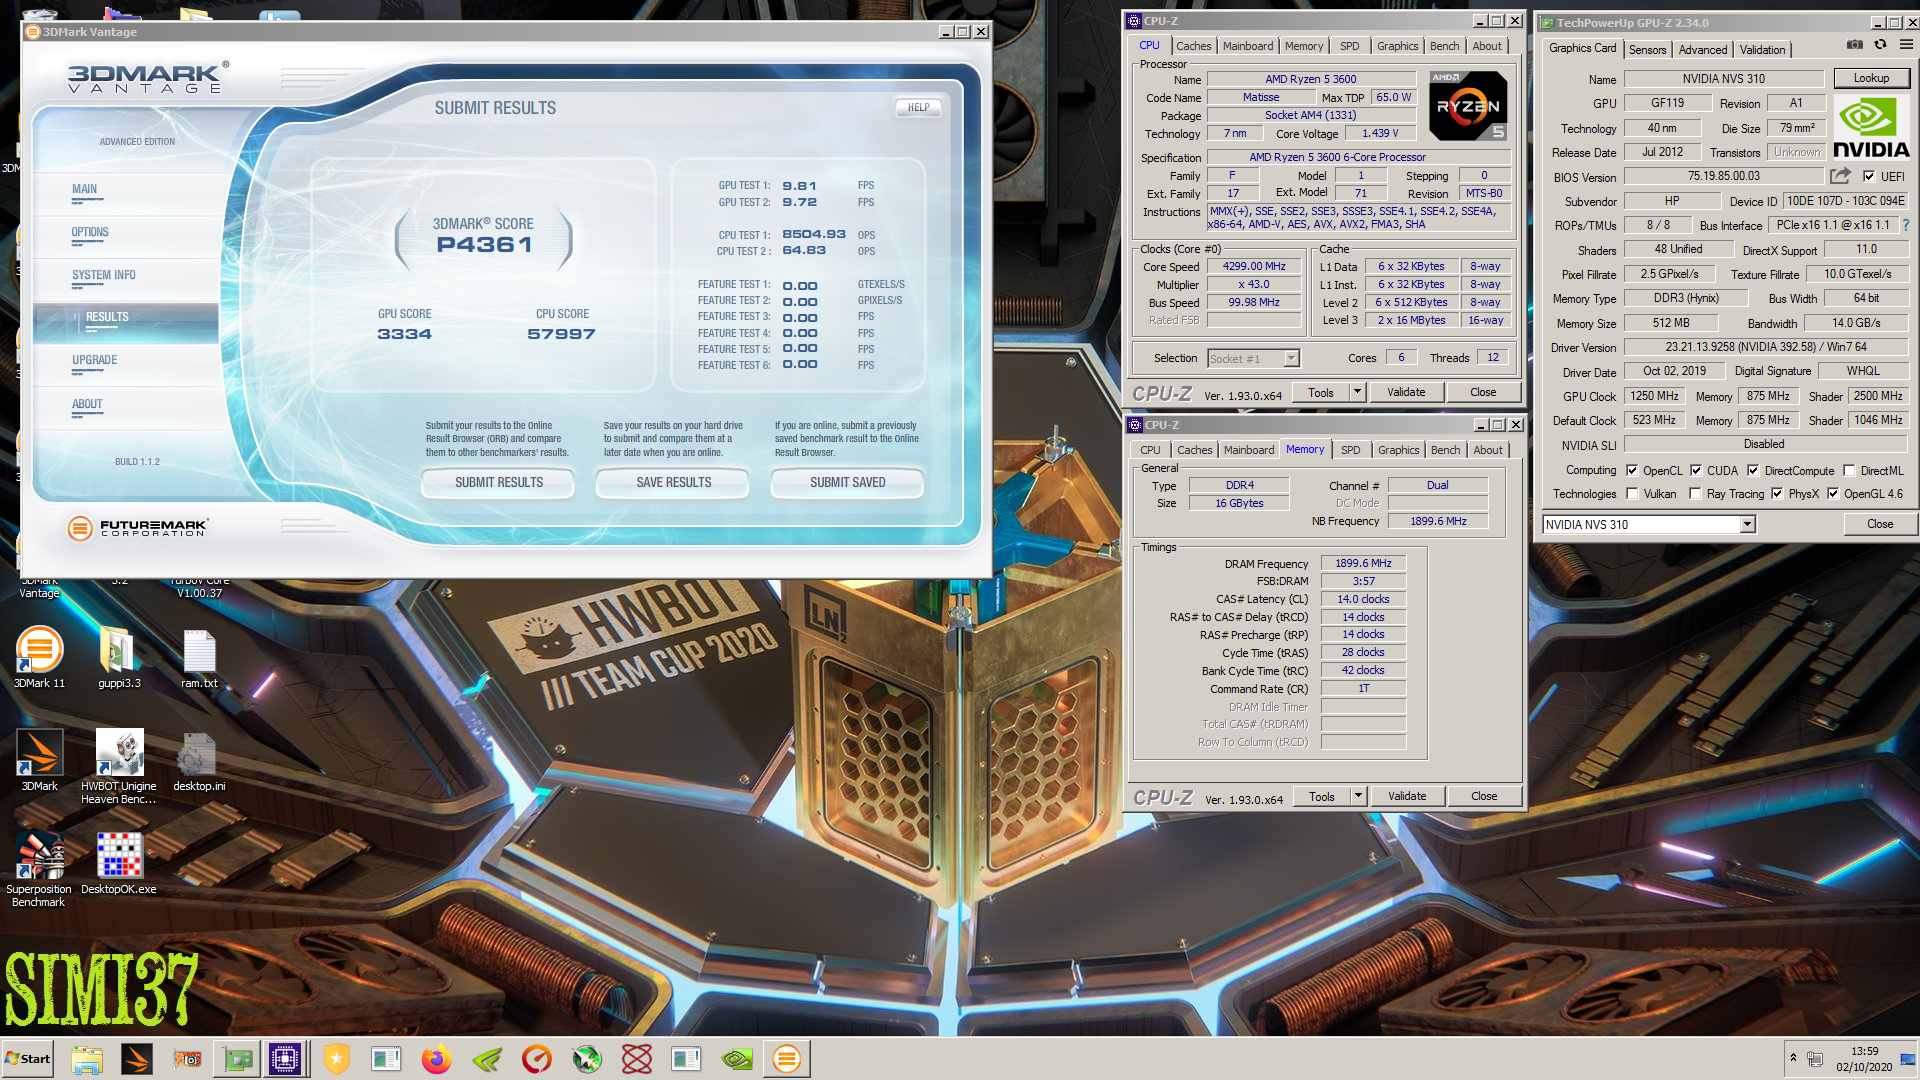Open Windows Explorer from the taskbar
The image size is (1920, 1080).
[x=87, y=1059]
